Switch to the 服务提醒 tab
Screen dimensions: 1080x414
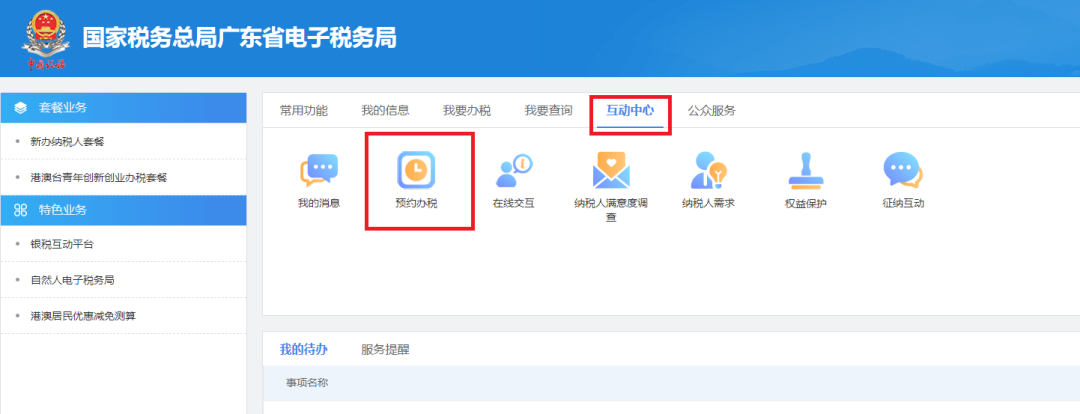click(x=385, y=349)
